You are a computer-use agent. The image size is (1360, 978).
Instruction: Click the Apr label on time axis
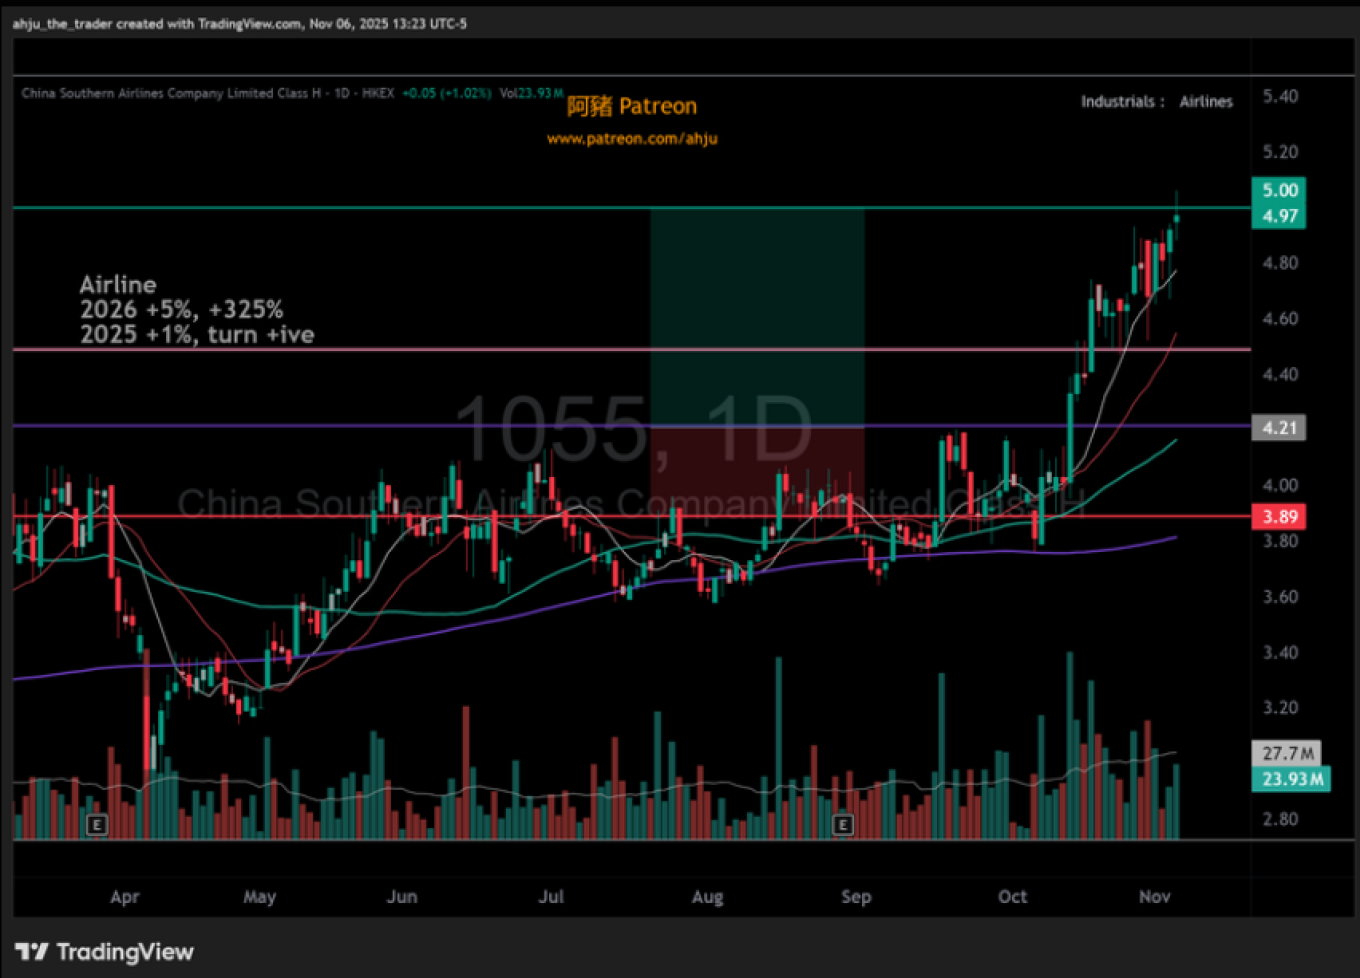(125, 896)
